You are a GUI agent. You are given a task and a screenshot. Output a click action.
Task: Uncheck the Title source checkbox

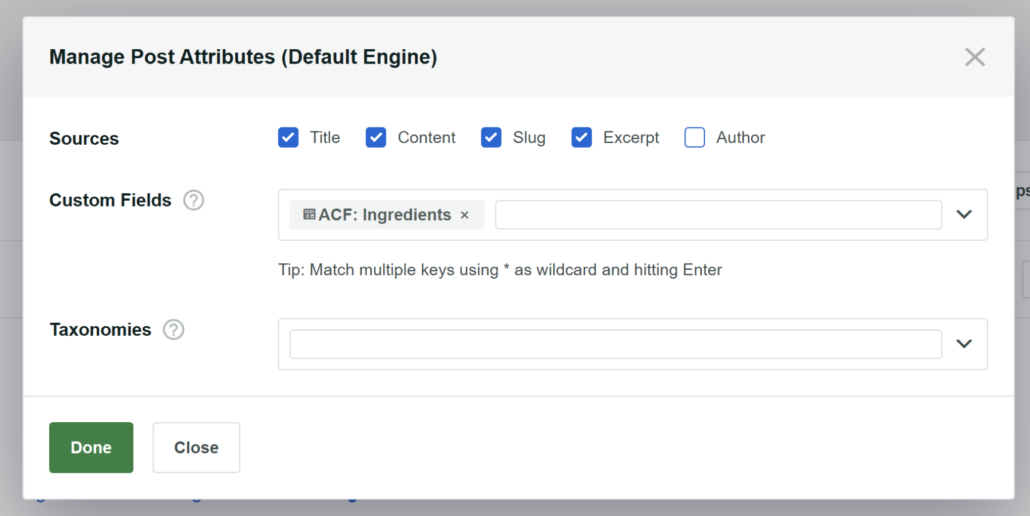pyautogui.click(x=288, y=137)
